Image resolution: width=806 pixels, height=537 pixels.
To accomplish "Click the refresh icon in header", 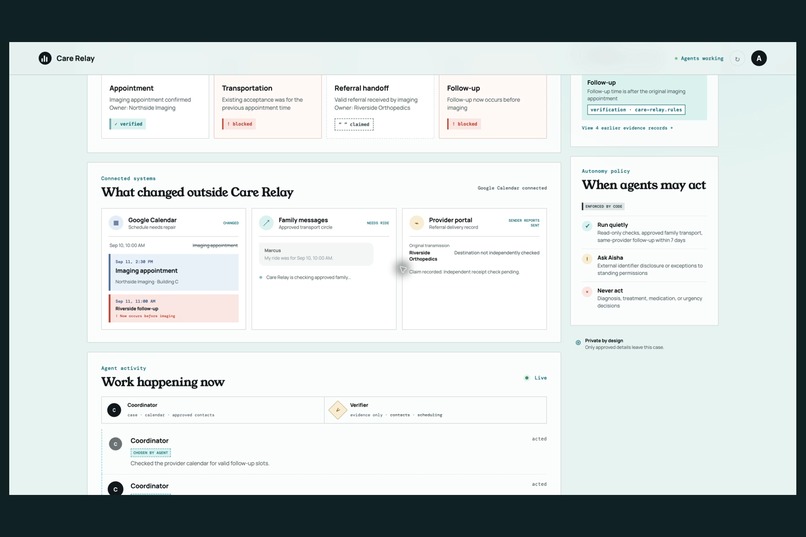I will coord(737,59).
